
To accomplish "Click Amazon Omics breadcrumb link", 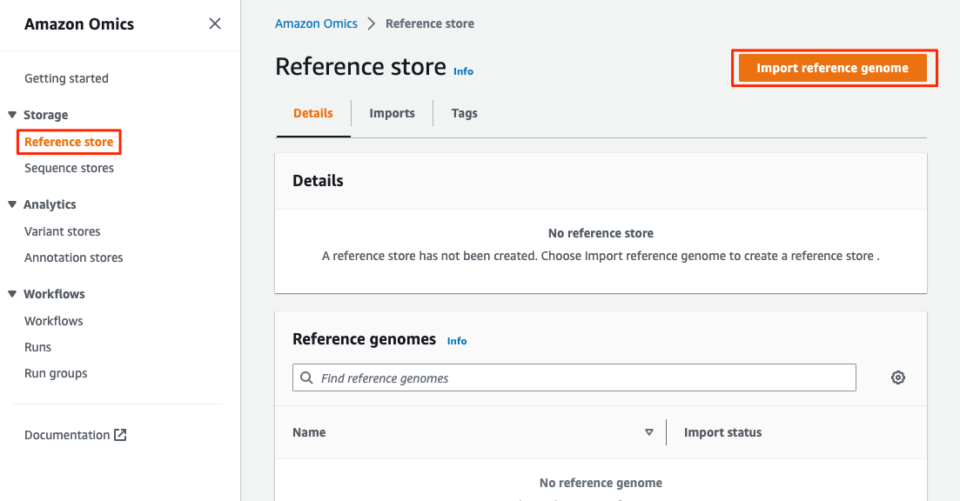I will [316, 24].
